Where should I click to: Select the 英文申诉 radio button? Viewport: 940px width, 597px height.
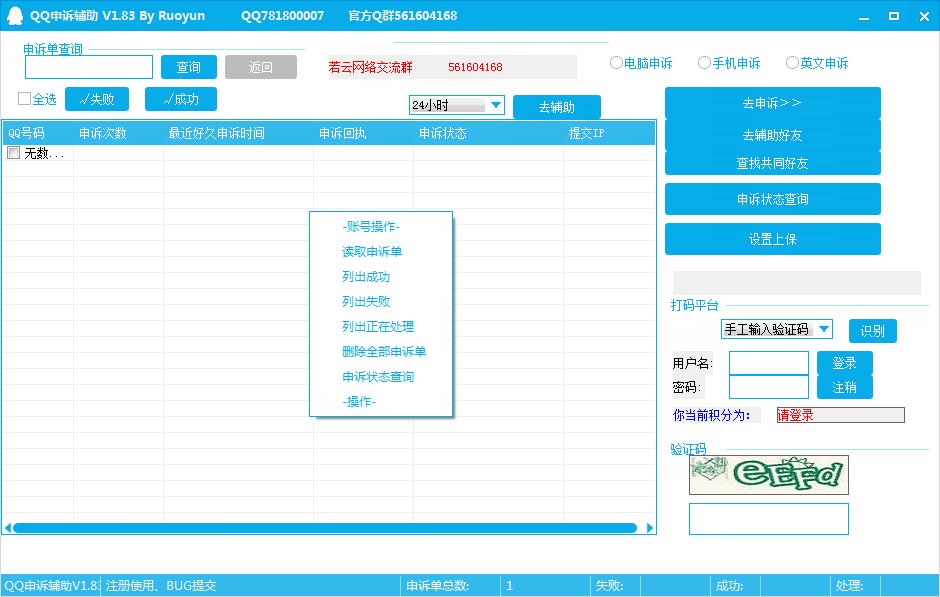[x=792, y=62]
